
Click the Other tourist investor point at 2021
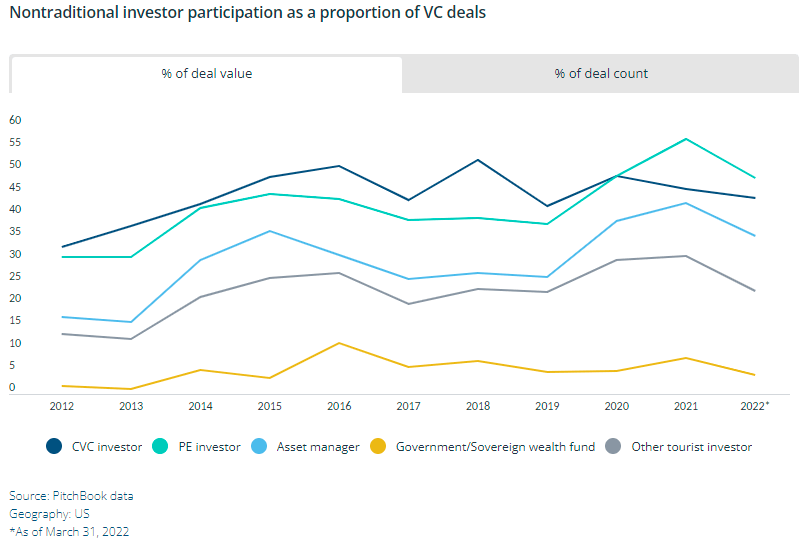pyautogui.click(x=686, y=256)
